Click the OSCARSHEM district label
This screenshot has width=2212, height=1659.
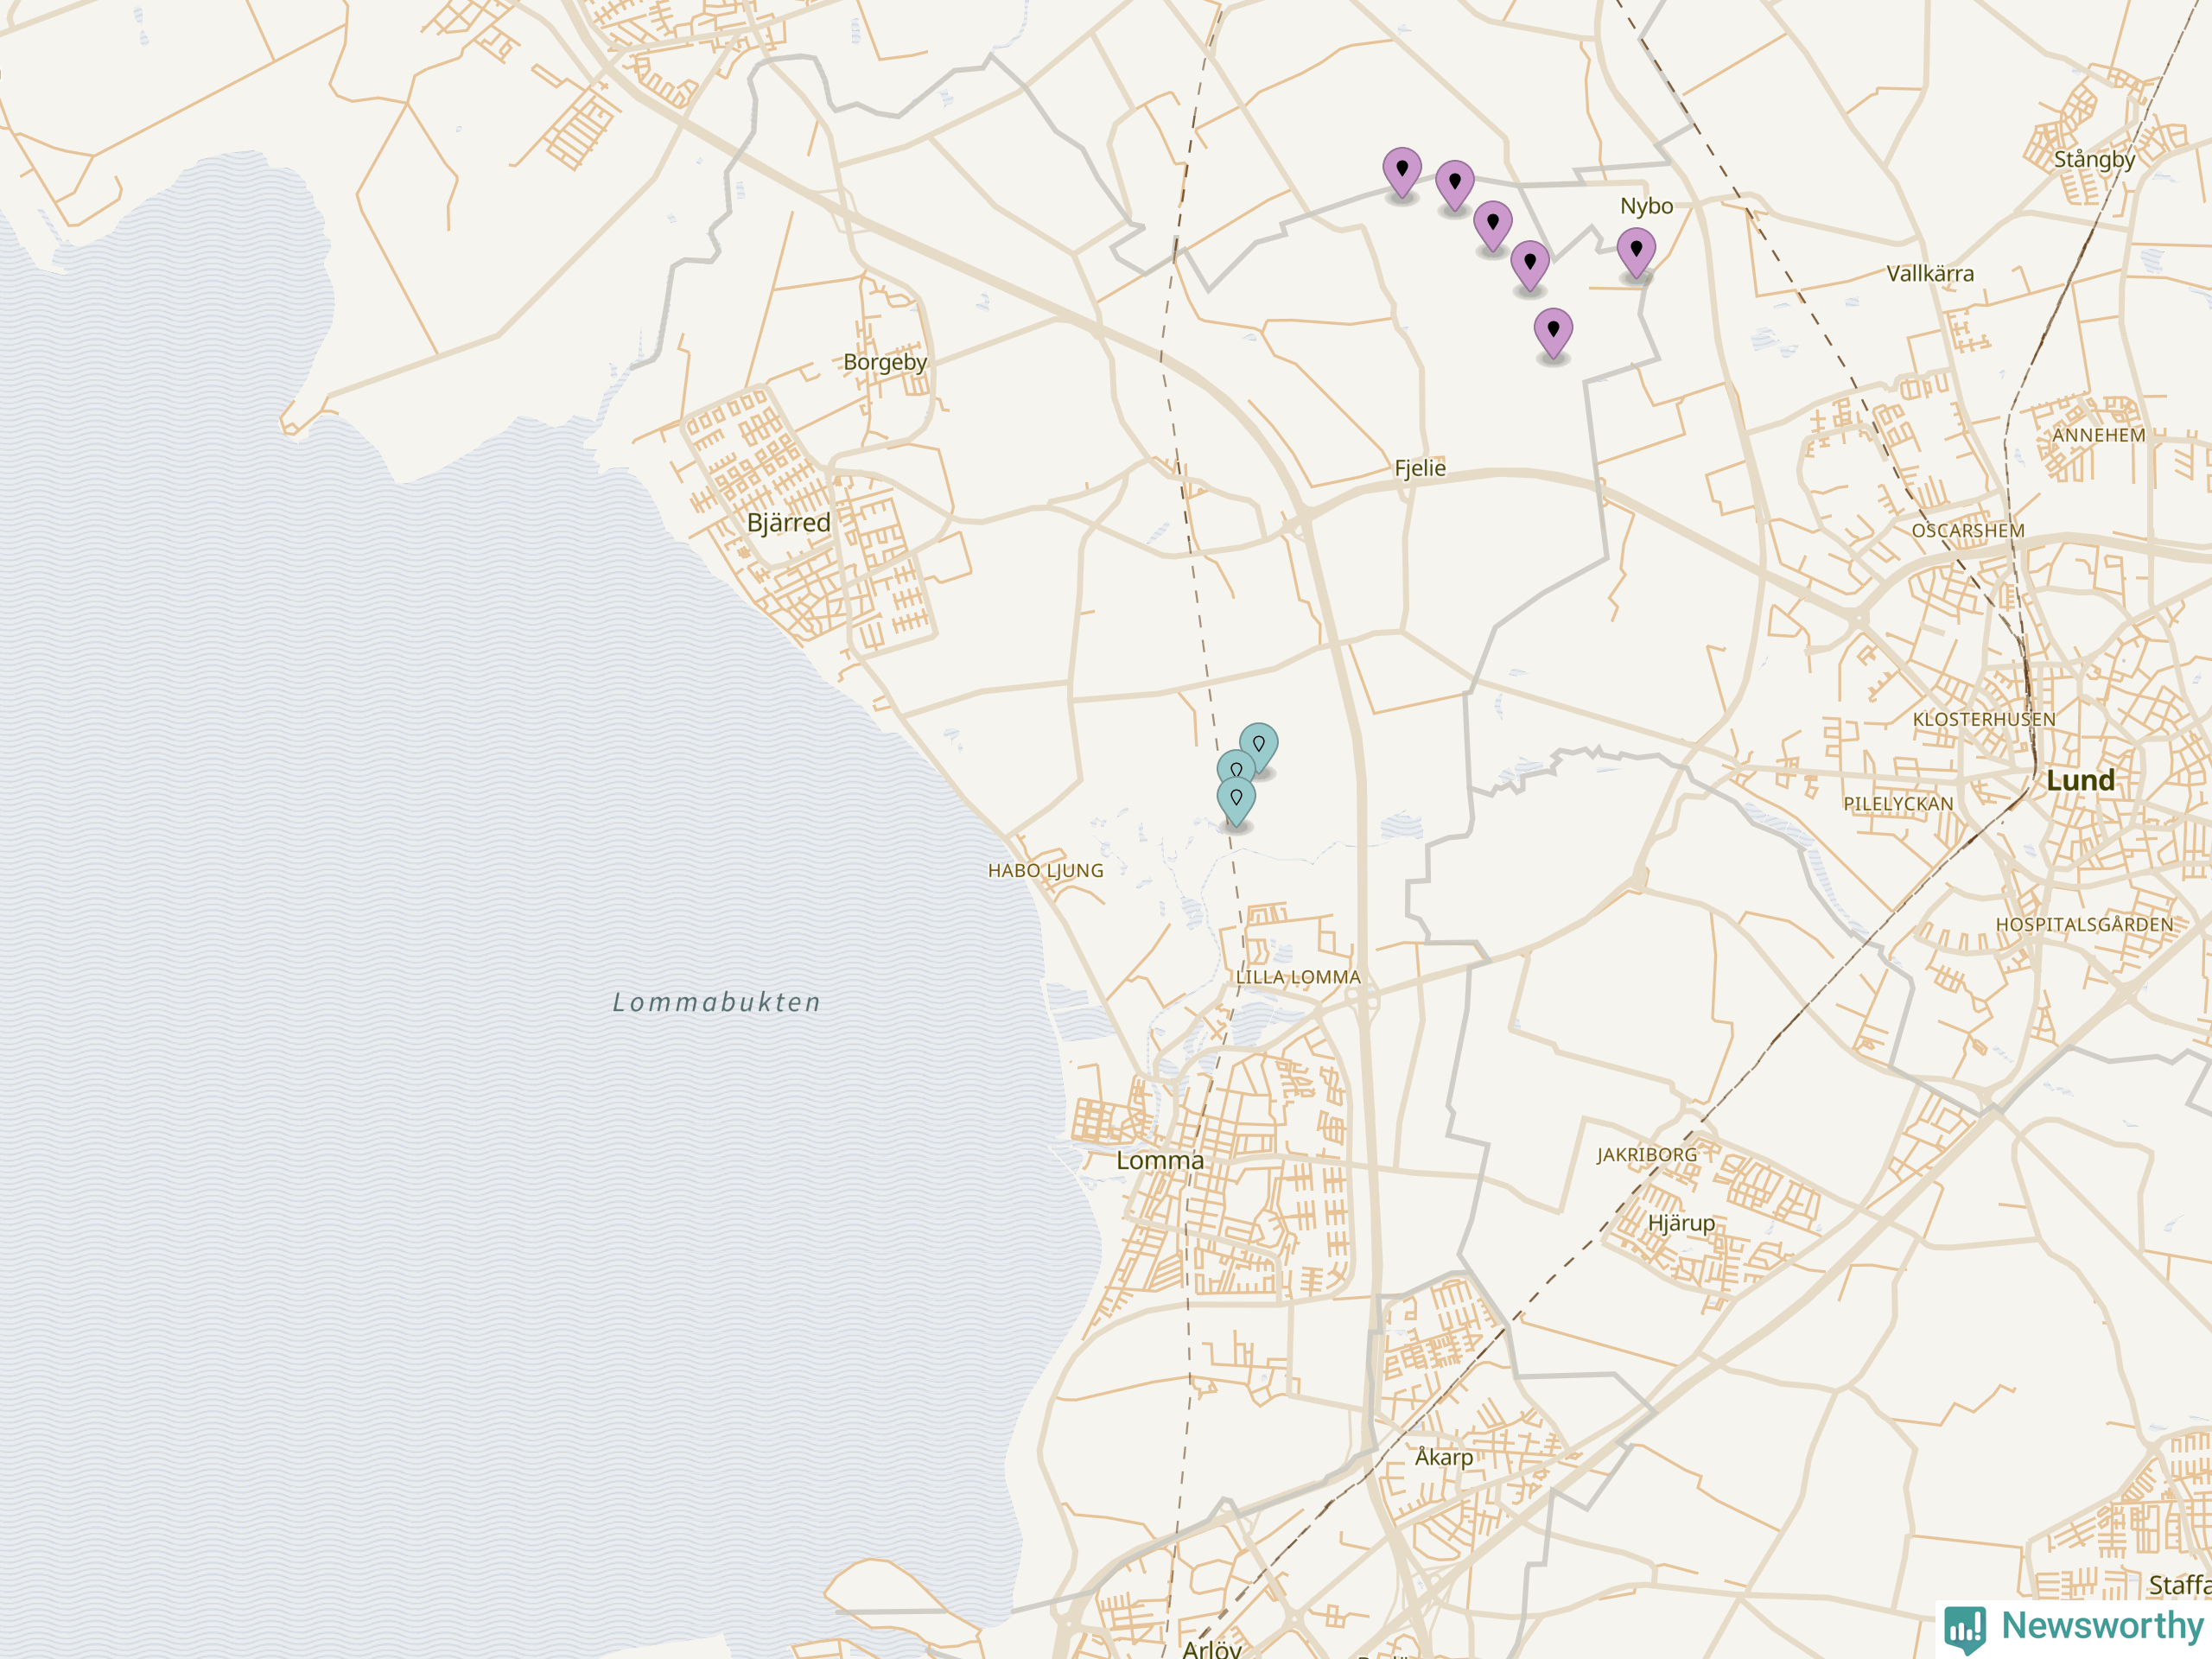click(x=1968, y=531)
